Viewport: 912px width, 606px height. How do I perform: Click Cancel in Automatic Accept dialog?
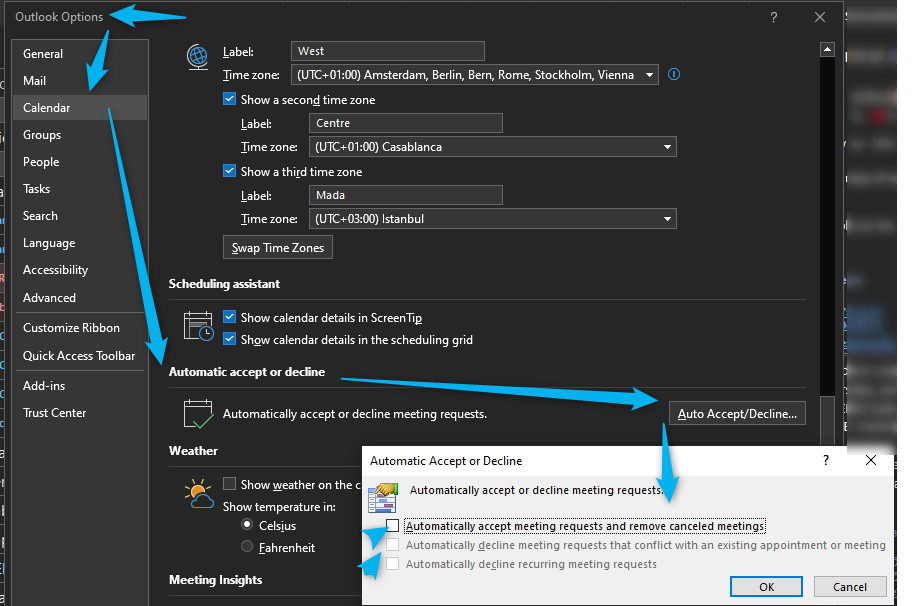(x=850, y=587)
